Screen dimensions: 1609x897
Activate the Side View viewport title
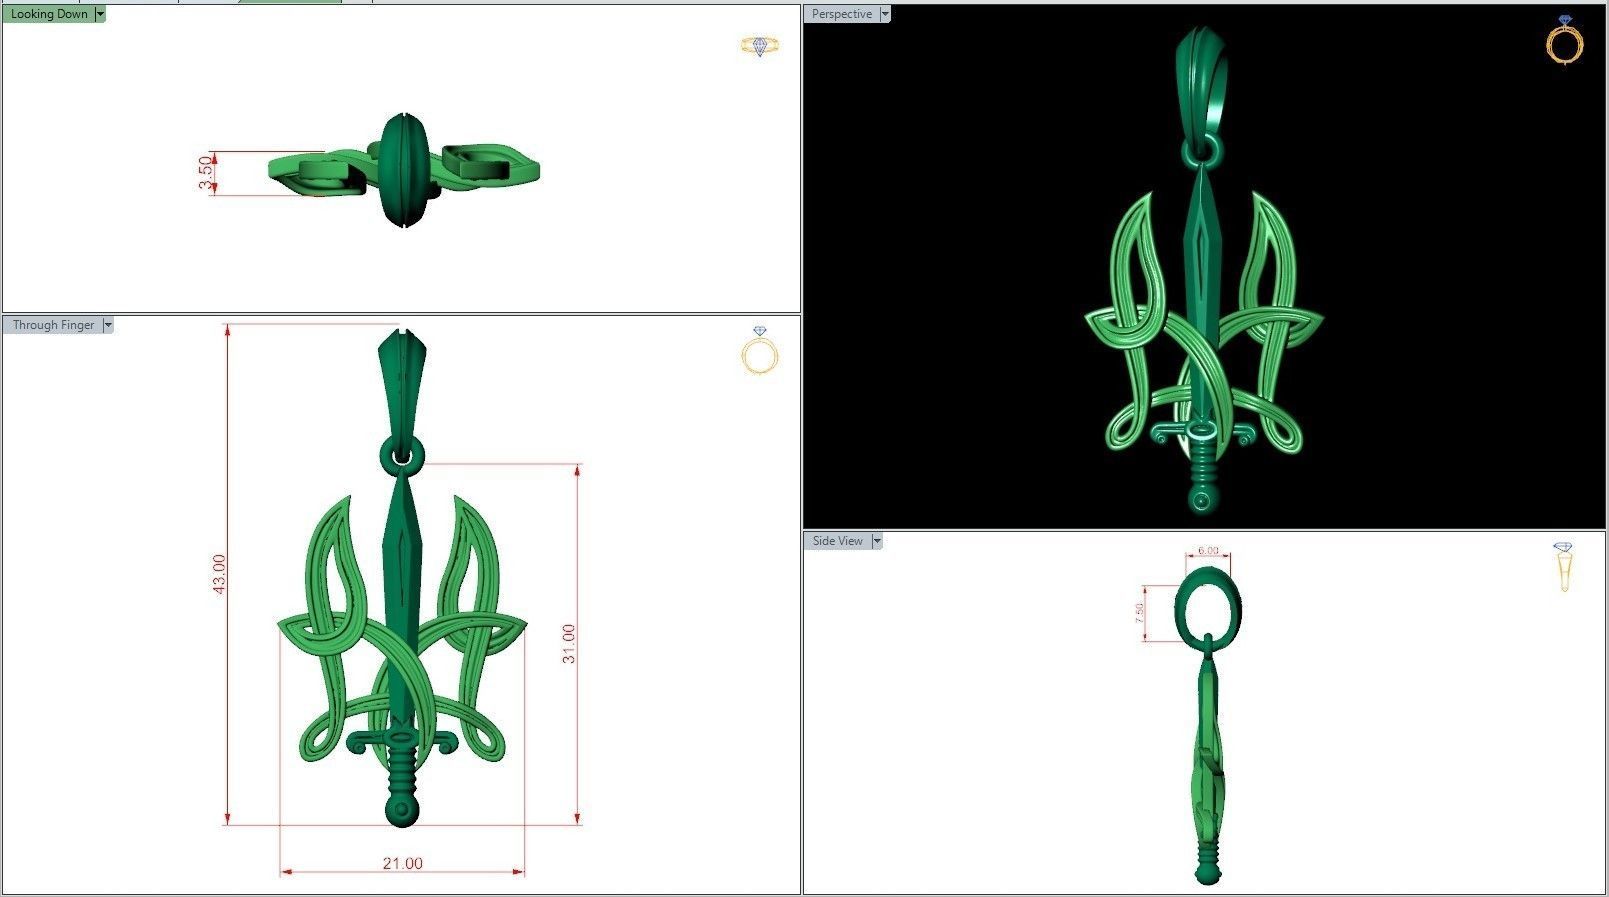(x=838, y=541)
